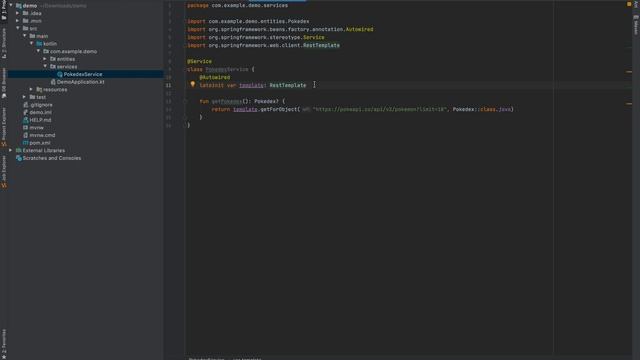Click import line for Pokedex entity
Viewport: 640px width, 360px height.
point(248,21)
